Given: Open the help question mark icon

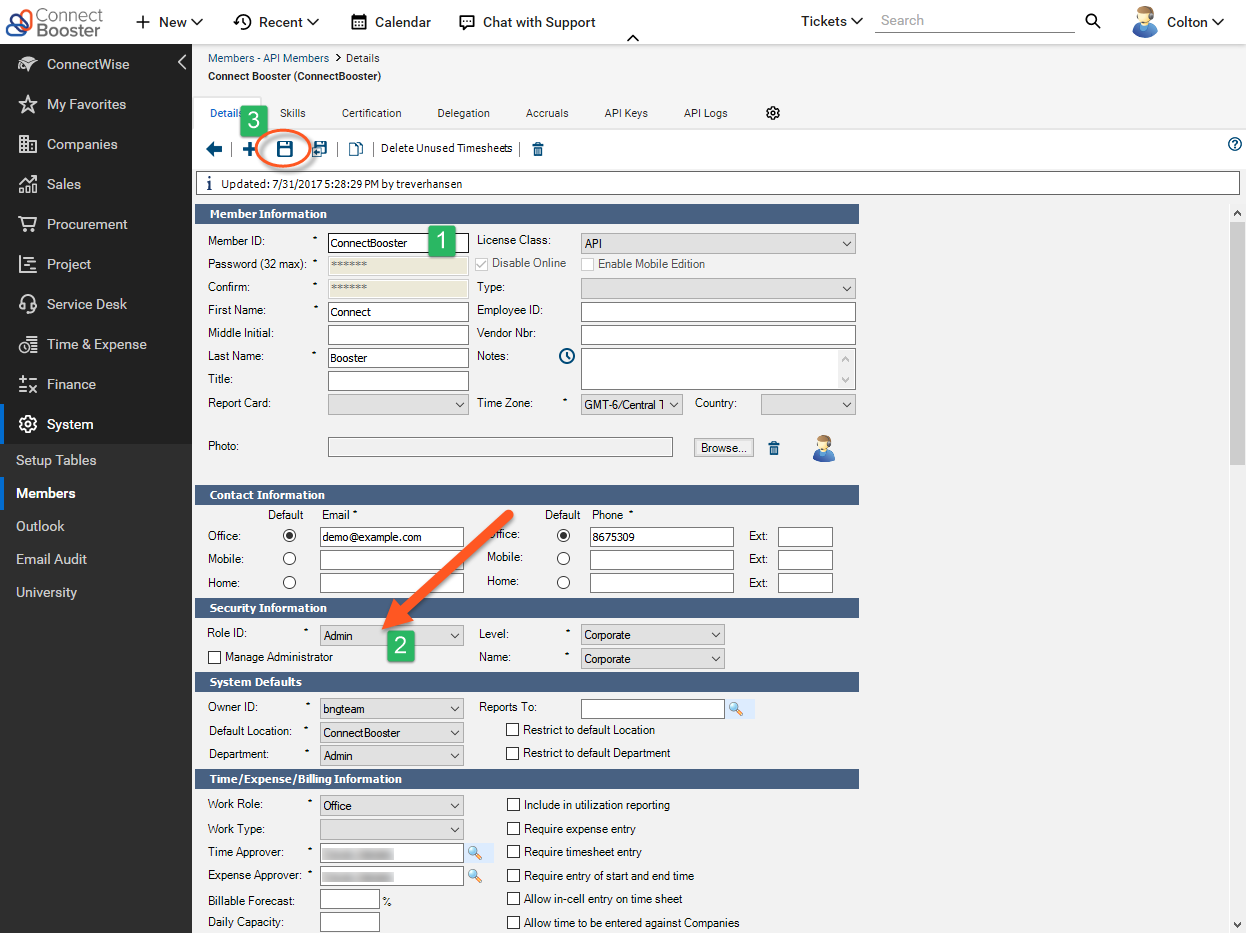Looking at the screenshot, I should (1235, 144).
